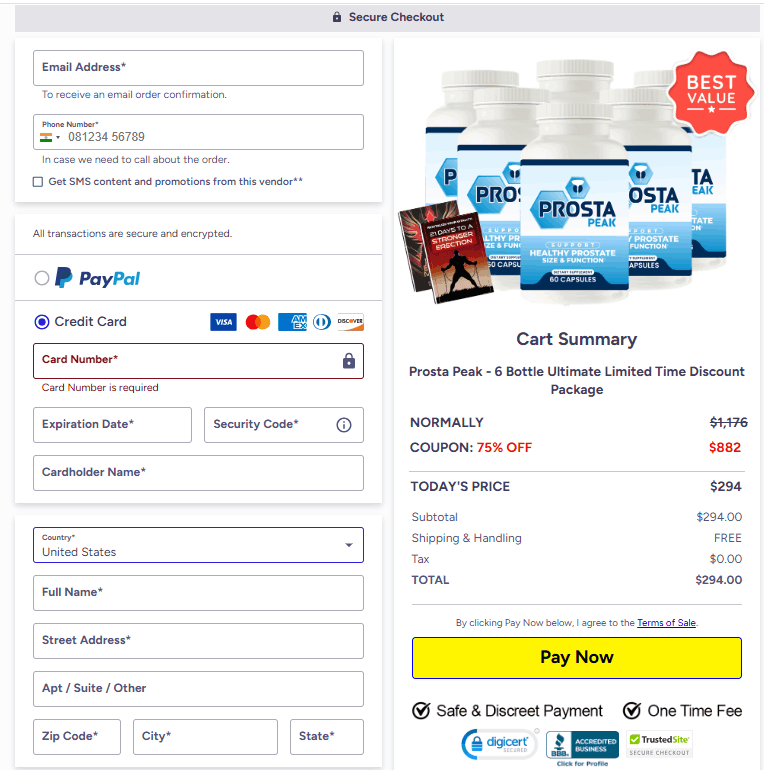Screen dimensions: 764x770
Task: Open the phone country flag dropdown
Action: (50, 138)
